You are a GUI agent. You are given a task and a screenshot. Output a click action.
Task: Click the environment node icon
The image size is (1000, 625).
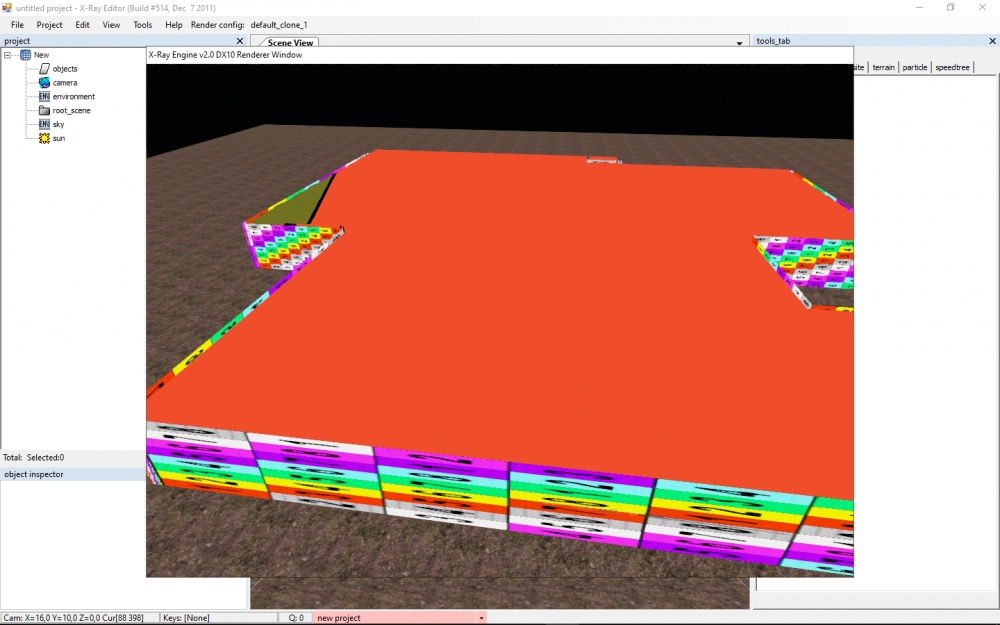(x=44, y=97)
